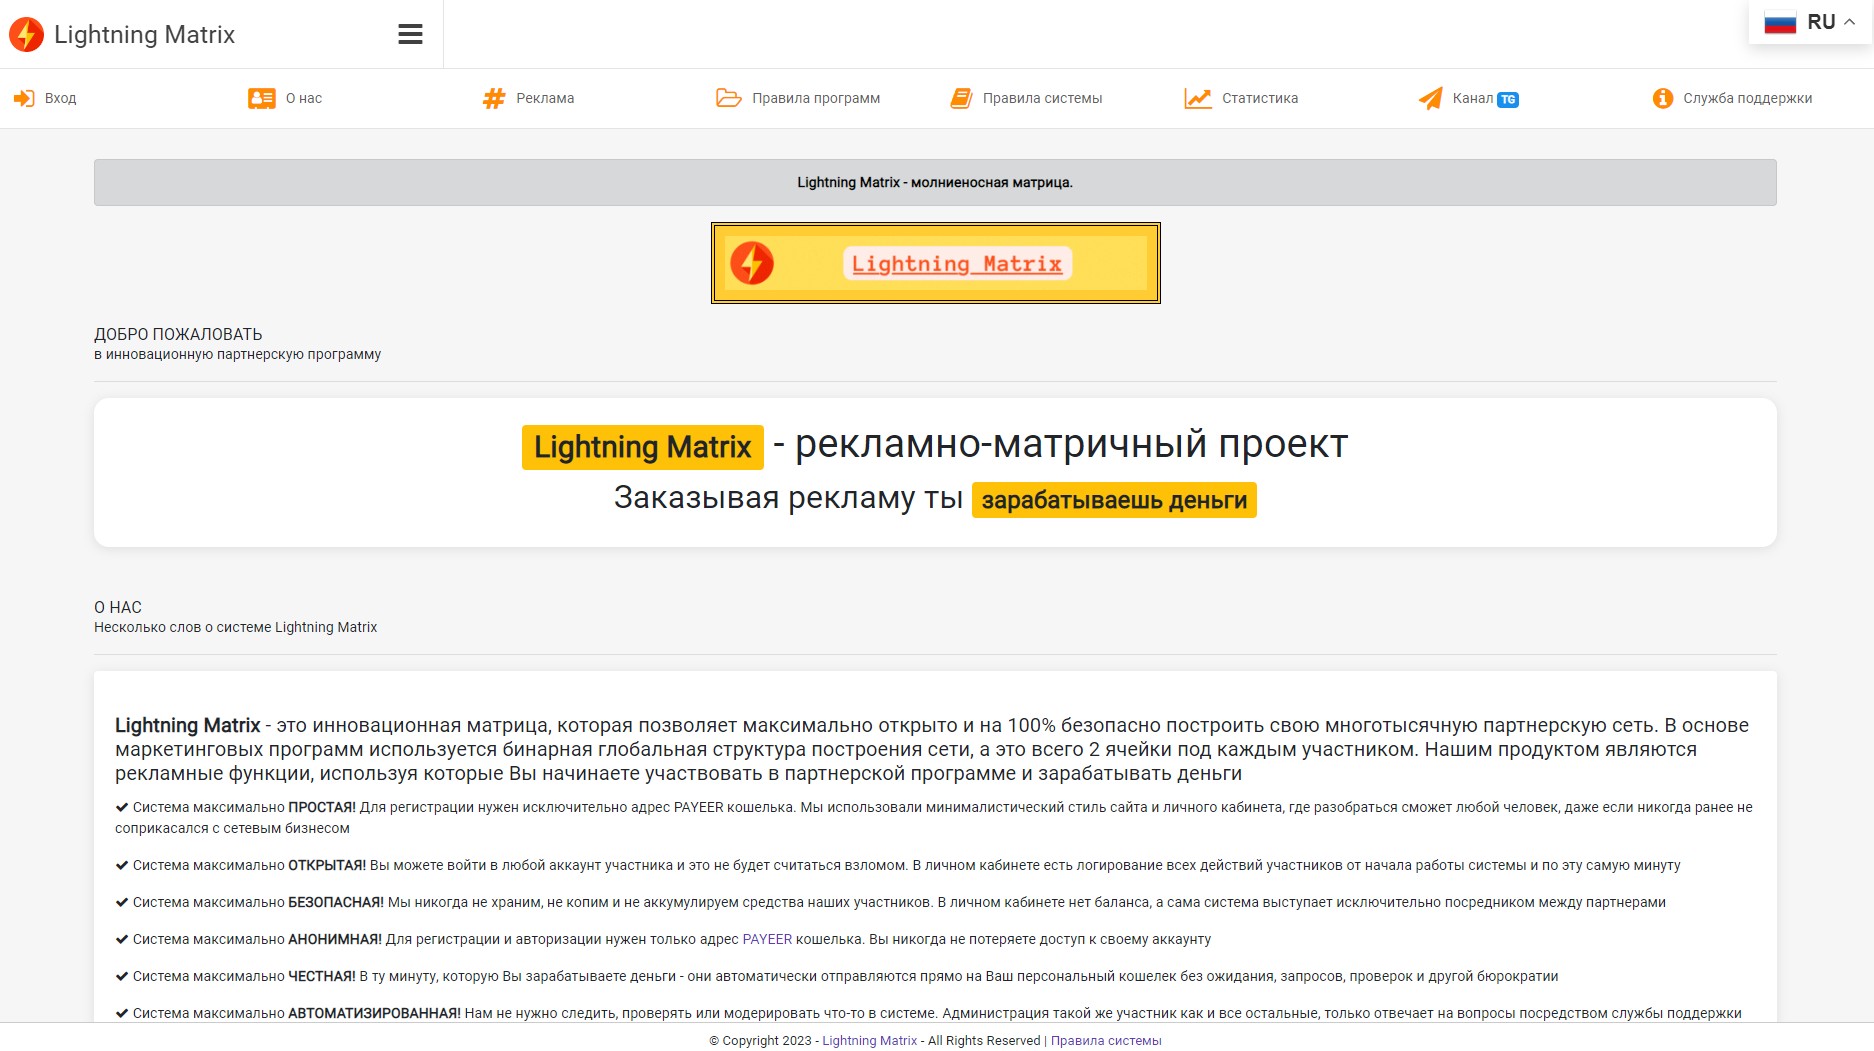
Task: Click the checkmark before the ЧЕСТНАЯ item
Action: click(122, 976)
